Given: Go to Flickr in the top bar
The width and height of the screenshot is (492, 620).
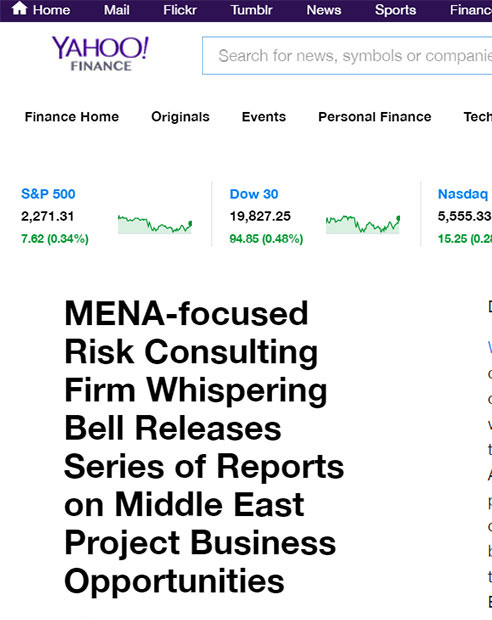Looking at the screenshot, I should (x=180, y=10).
